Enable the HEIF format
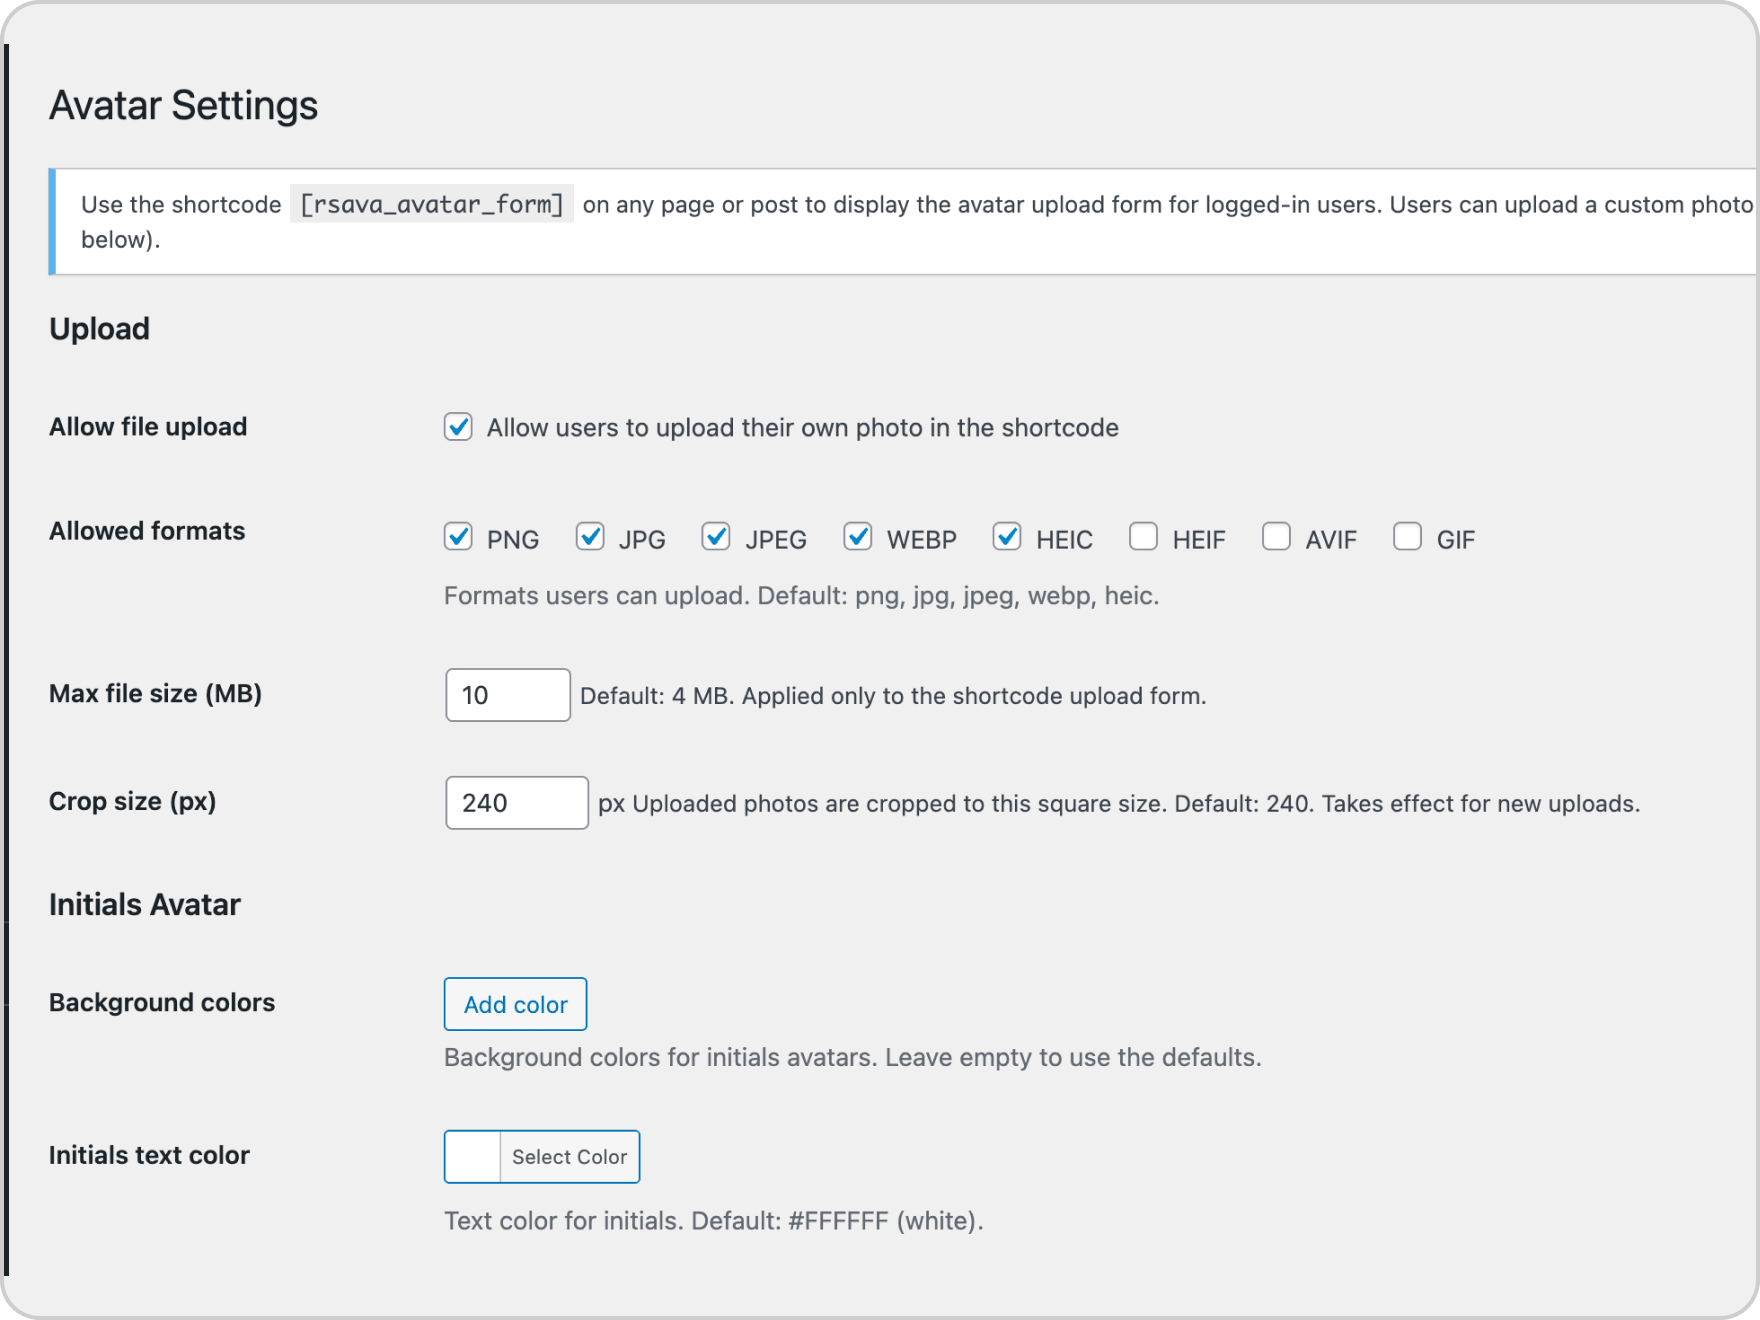The width and height of the screenshot is (1760, 1320). (1144, 538)
